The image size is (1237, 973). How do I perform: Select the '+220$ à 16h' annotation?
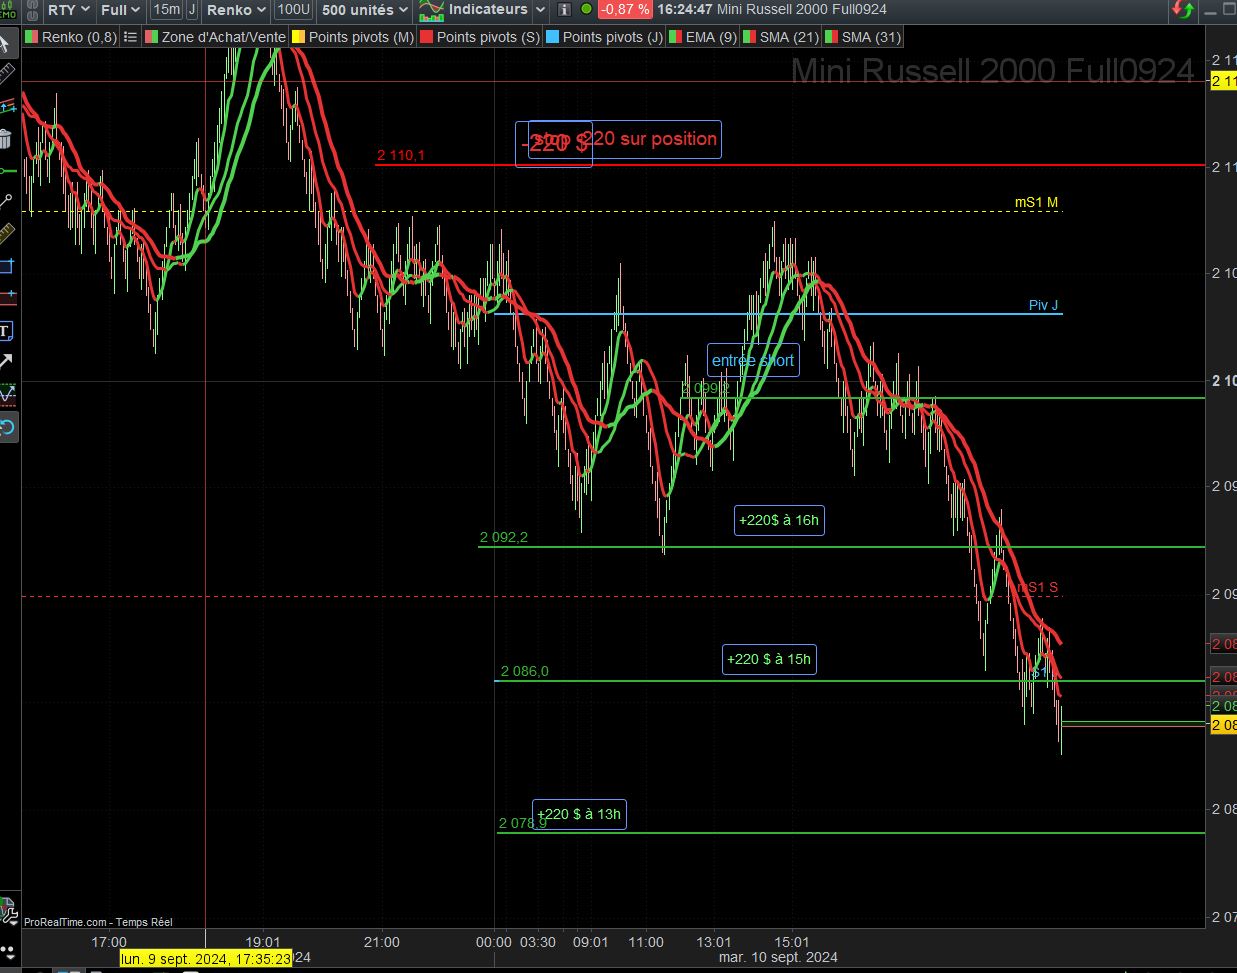tap(779, 520)
